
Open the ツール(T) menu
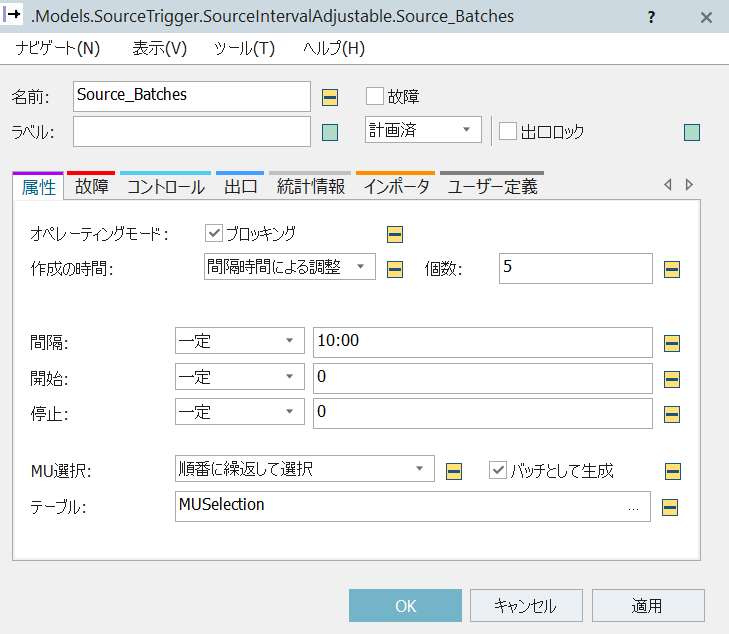(x=244, y=48)
